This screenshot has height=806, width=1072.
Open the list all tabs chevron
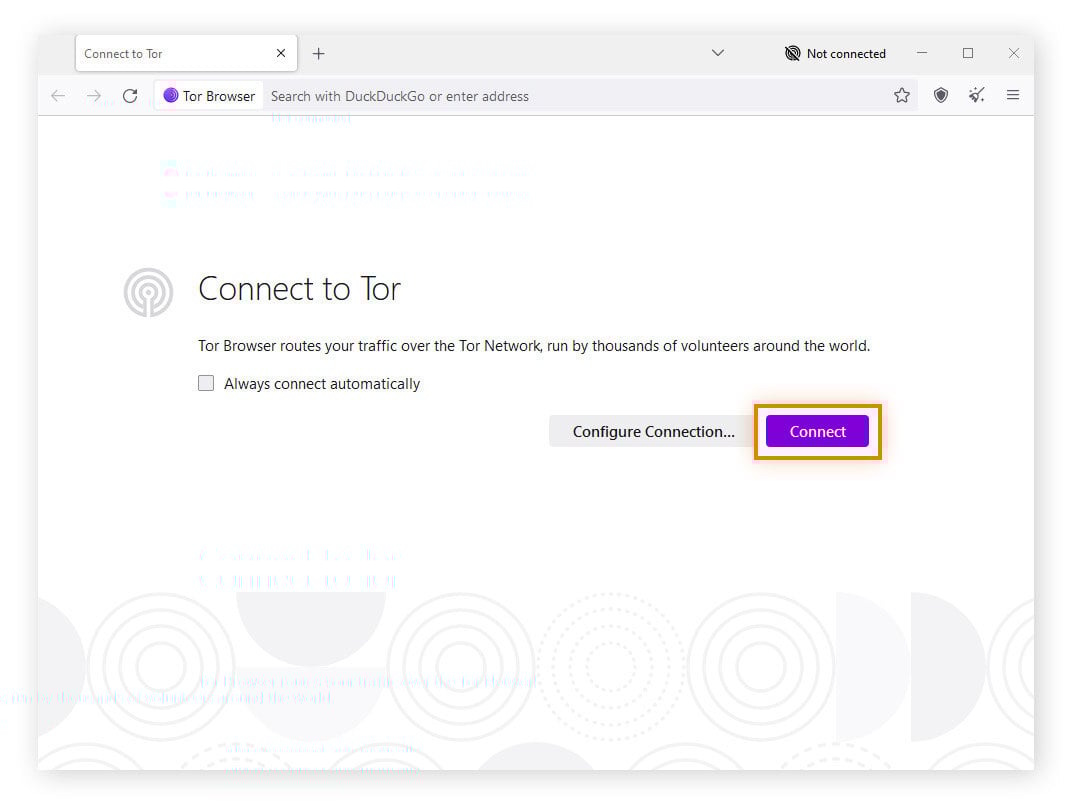pyautogui.click(x=717, y=53)
